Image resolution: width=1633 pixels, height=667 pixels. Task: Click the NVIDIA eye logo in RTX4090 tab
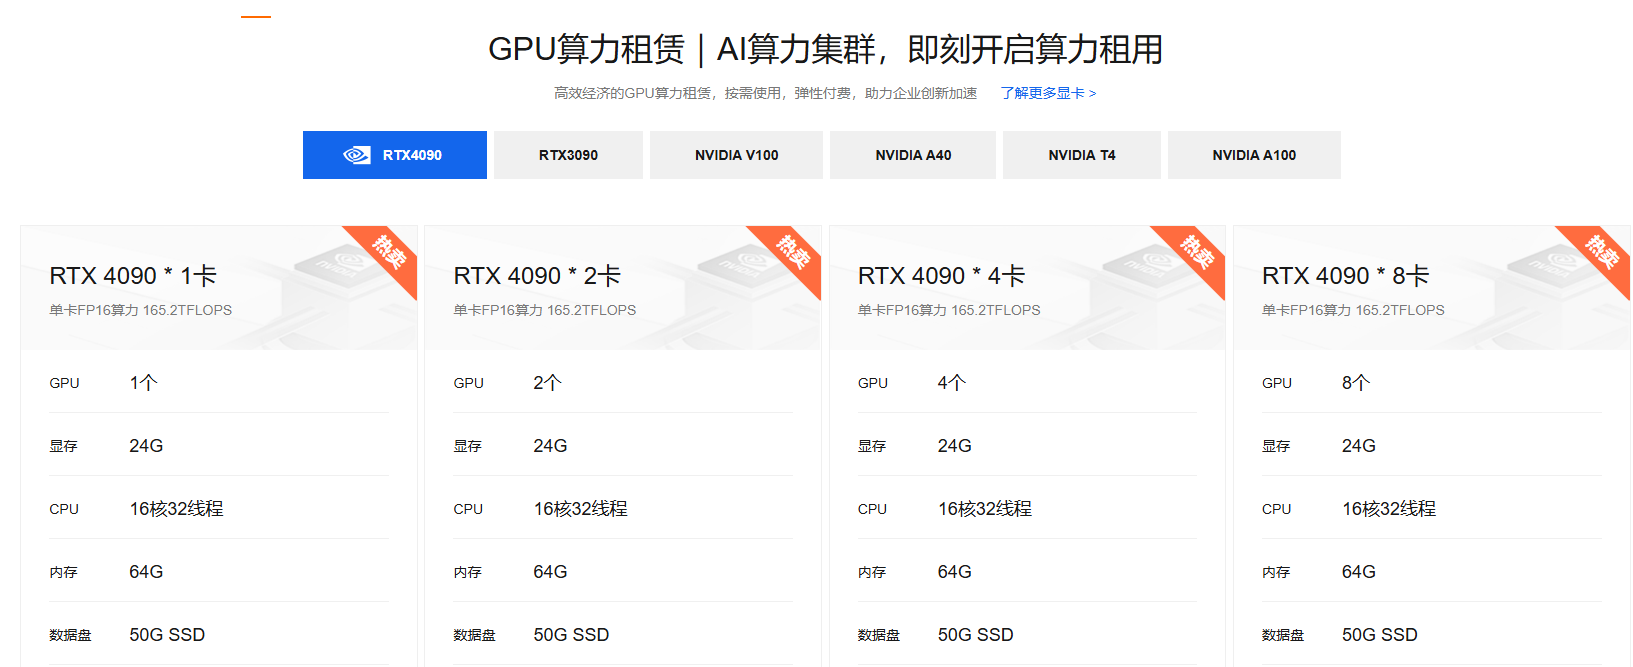(357, 155)
